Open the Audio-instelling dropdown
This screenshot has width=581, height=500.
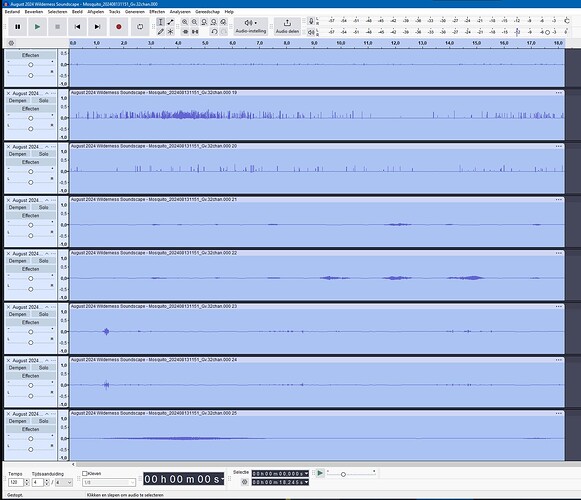251,27
